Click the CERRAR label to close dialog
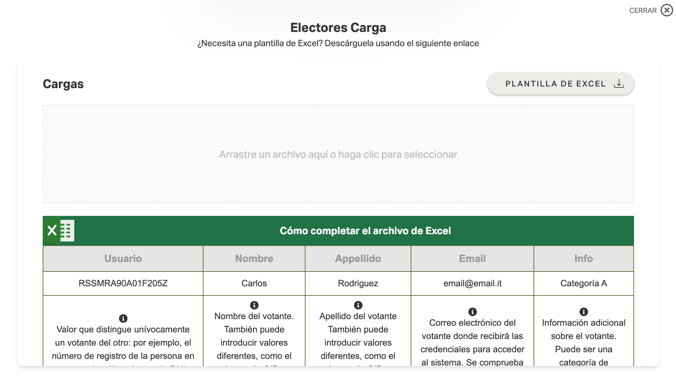Screen dimensions: 676x386 (x=642, y=10)
